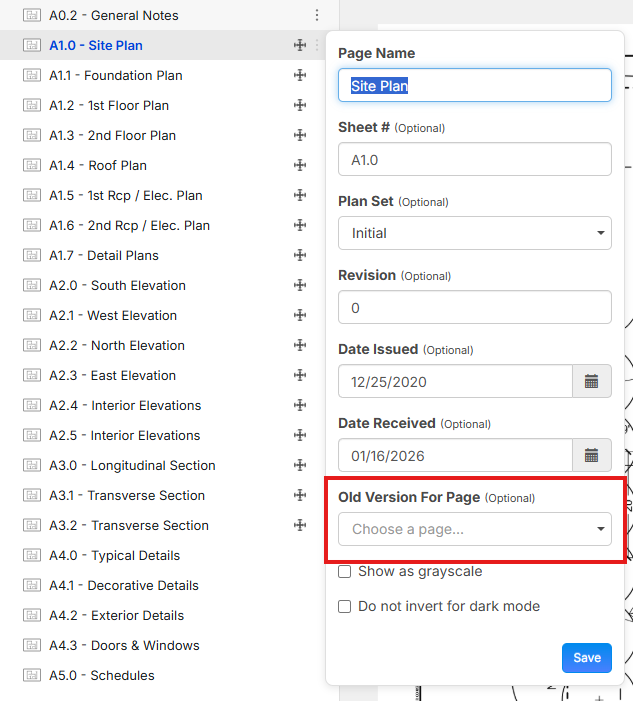Enable the Show as grayscale checkbox
This screenshot has width=633, height=701.
coord(345,572)
